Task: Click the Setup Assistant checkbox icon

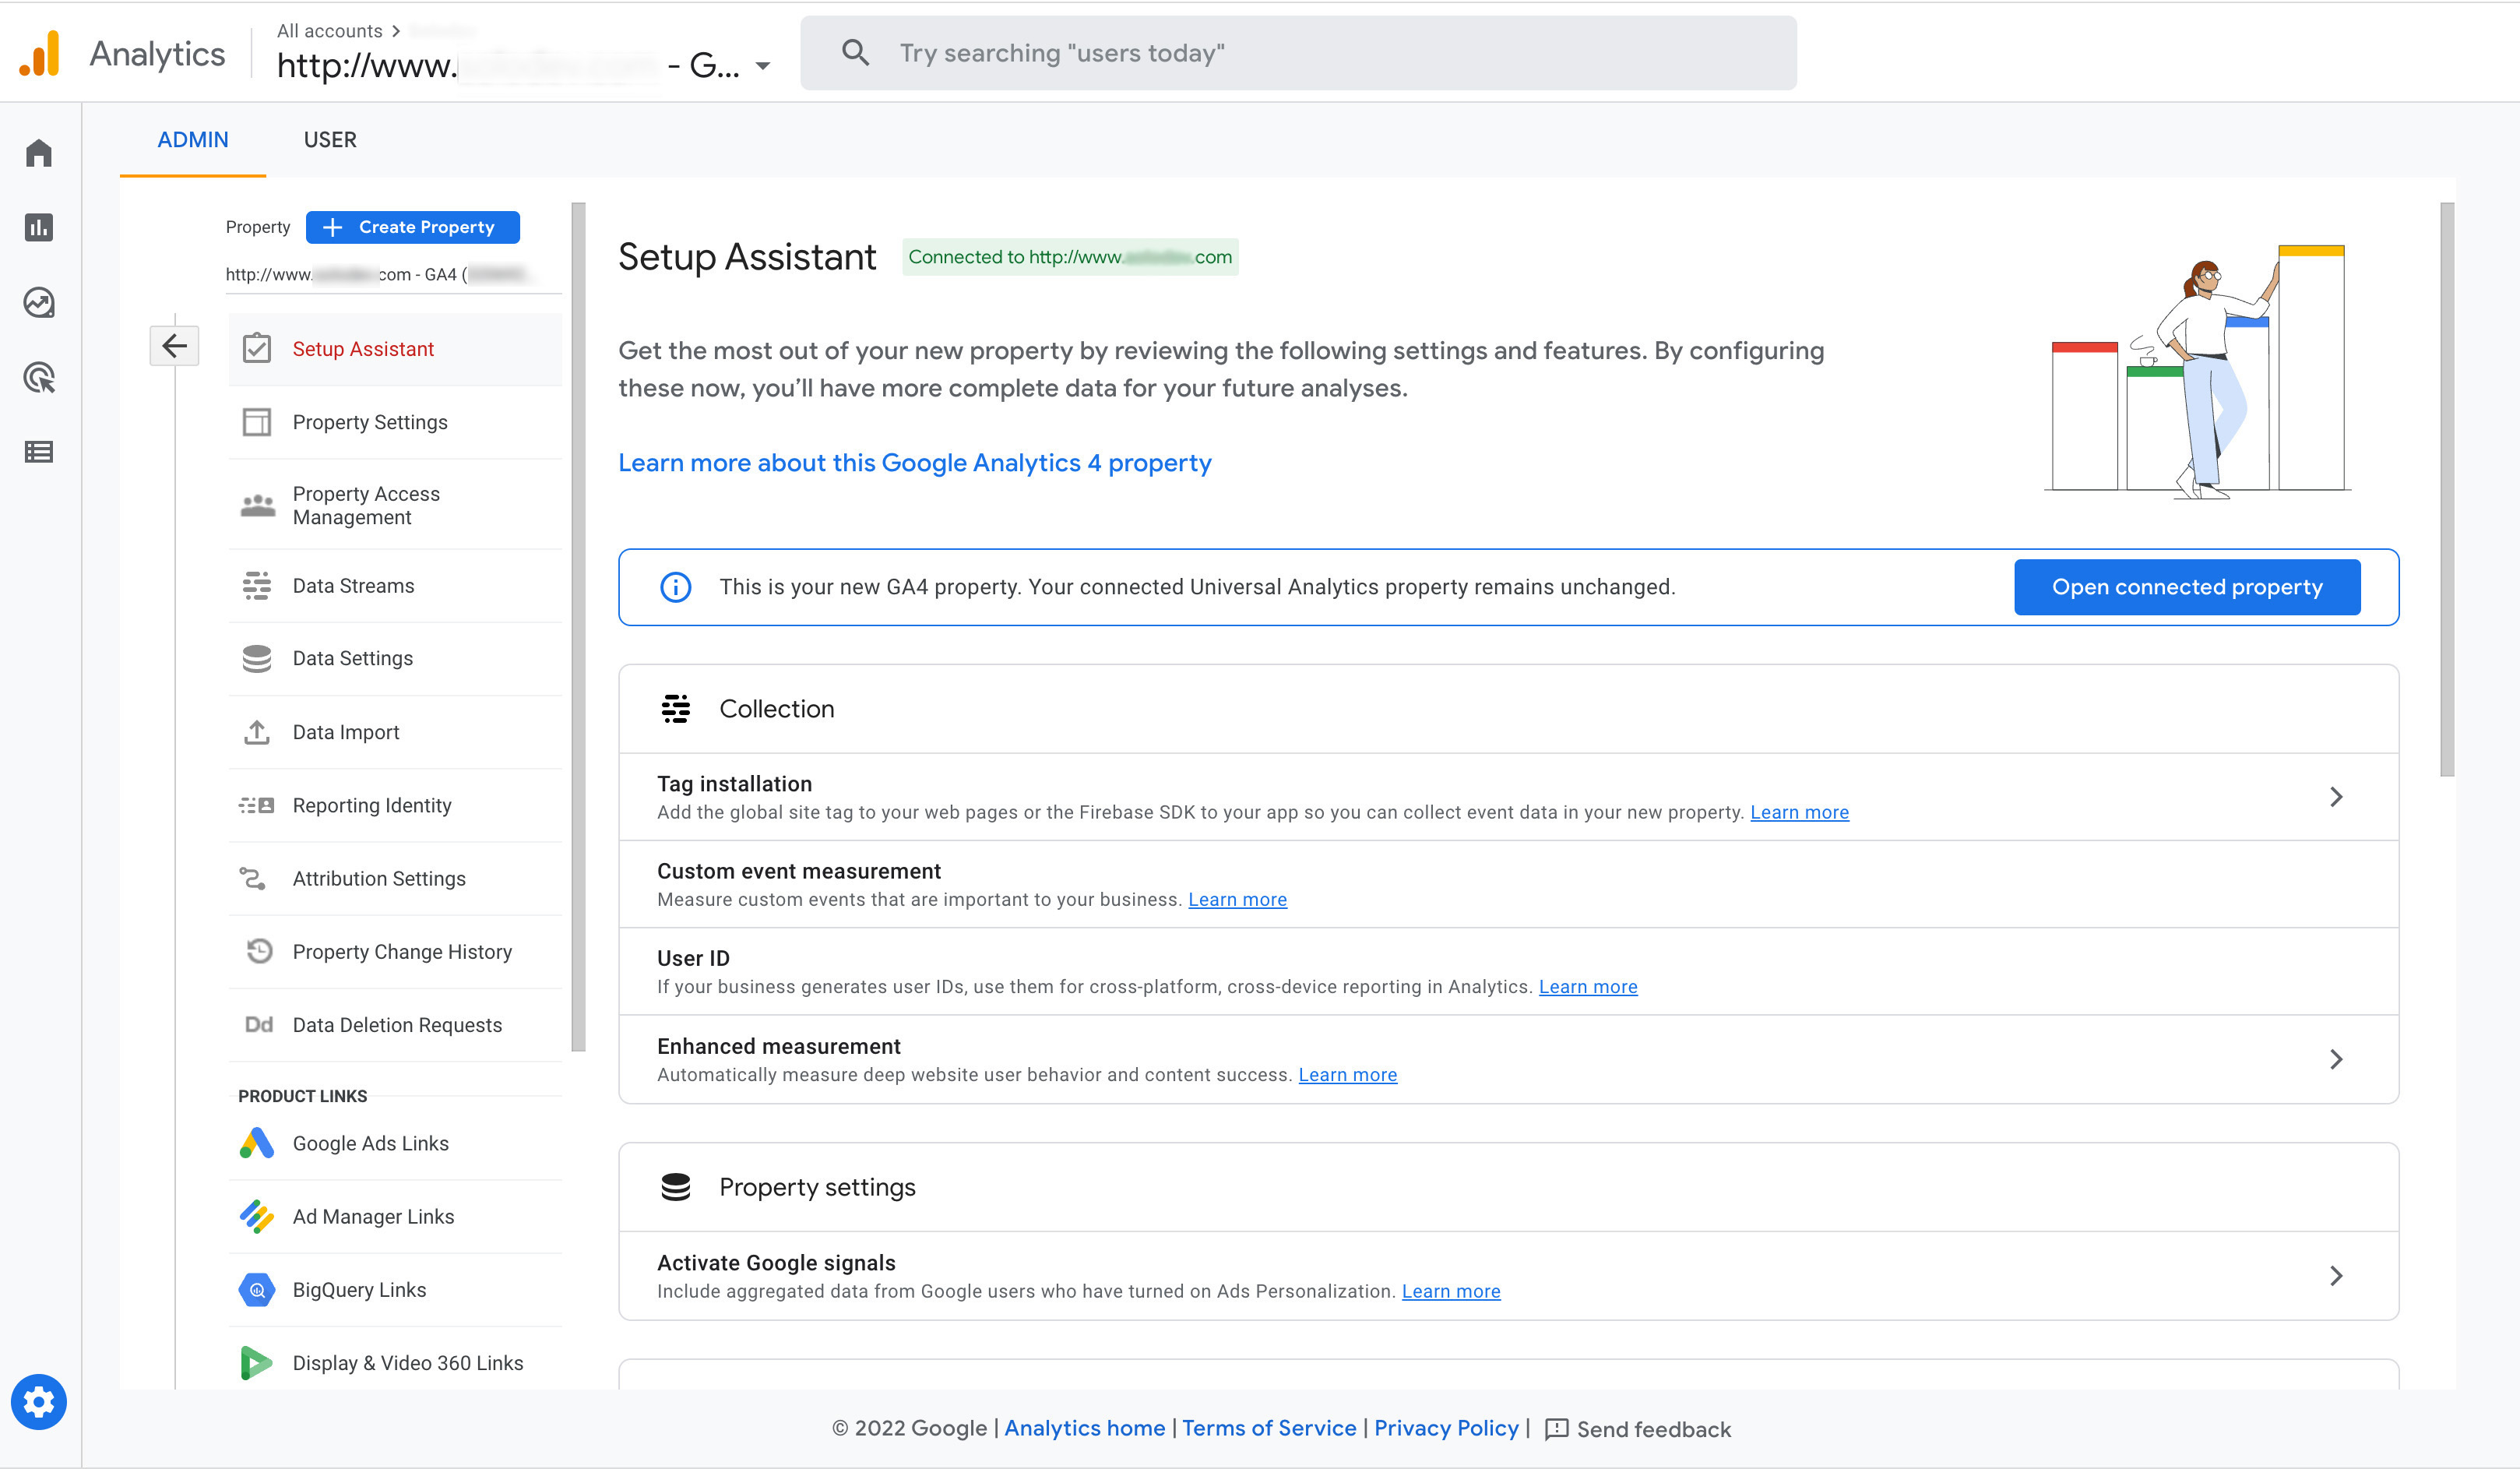Action: [x=257, y=348]
